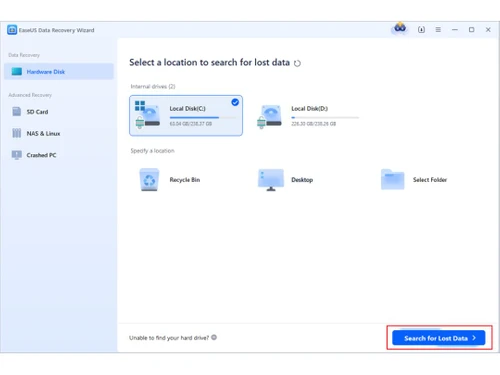Click the SD Card sidebar icon

[x=17, y=111]
